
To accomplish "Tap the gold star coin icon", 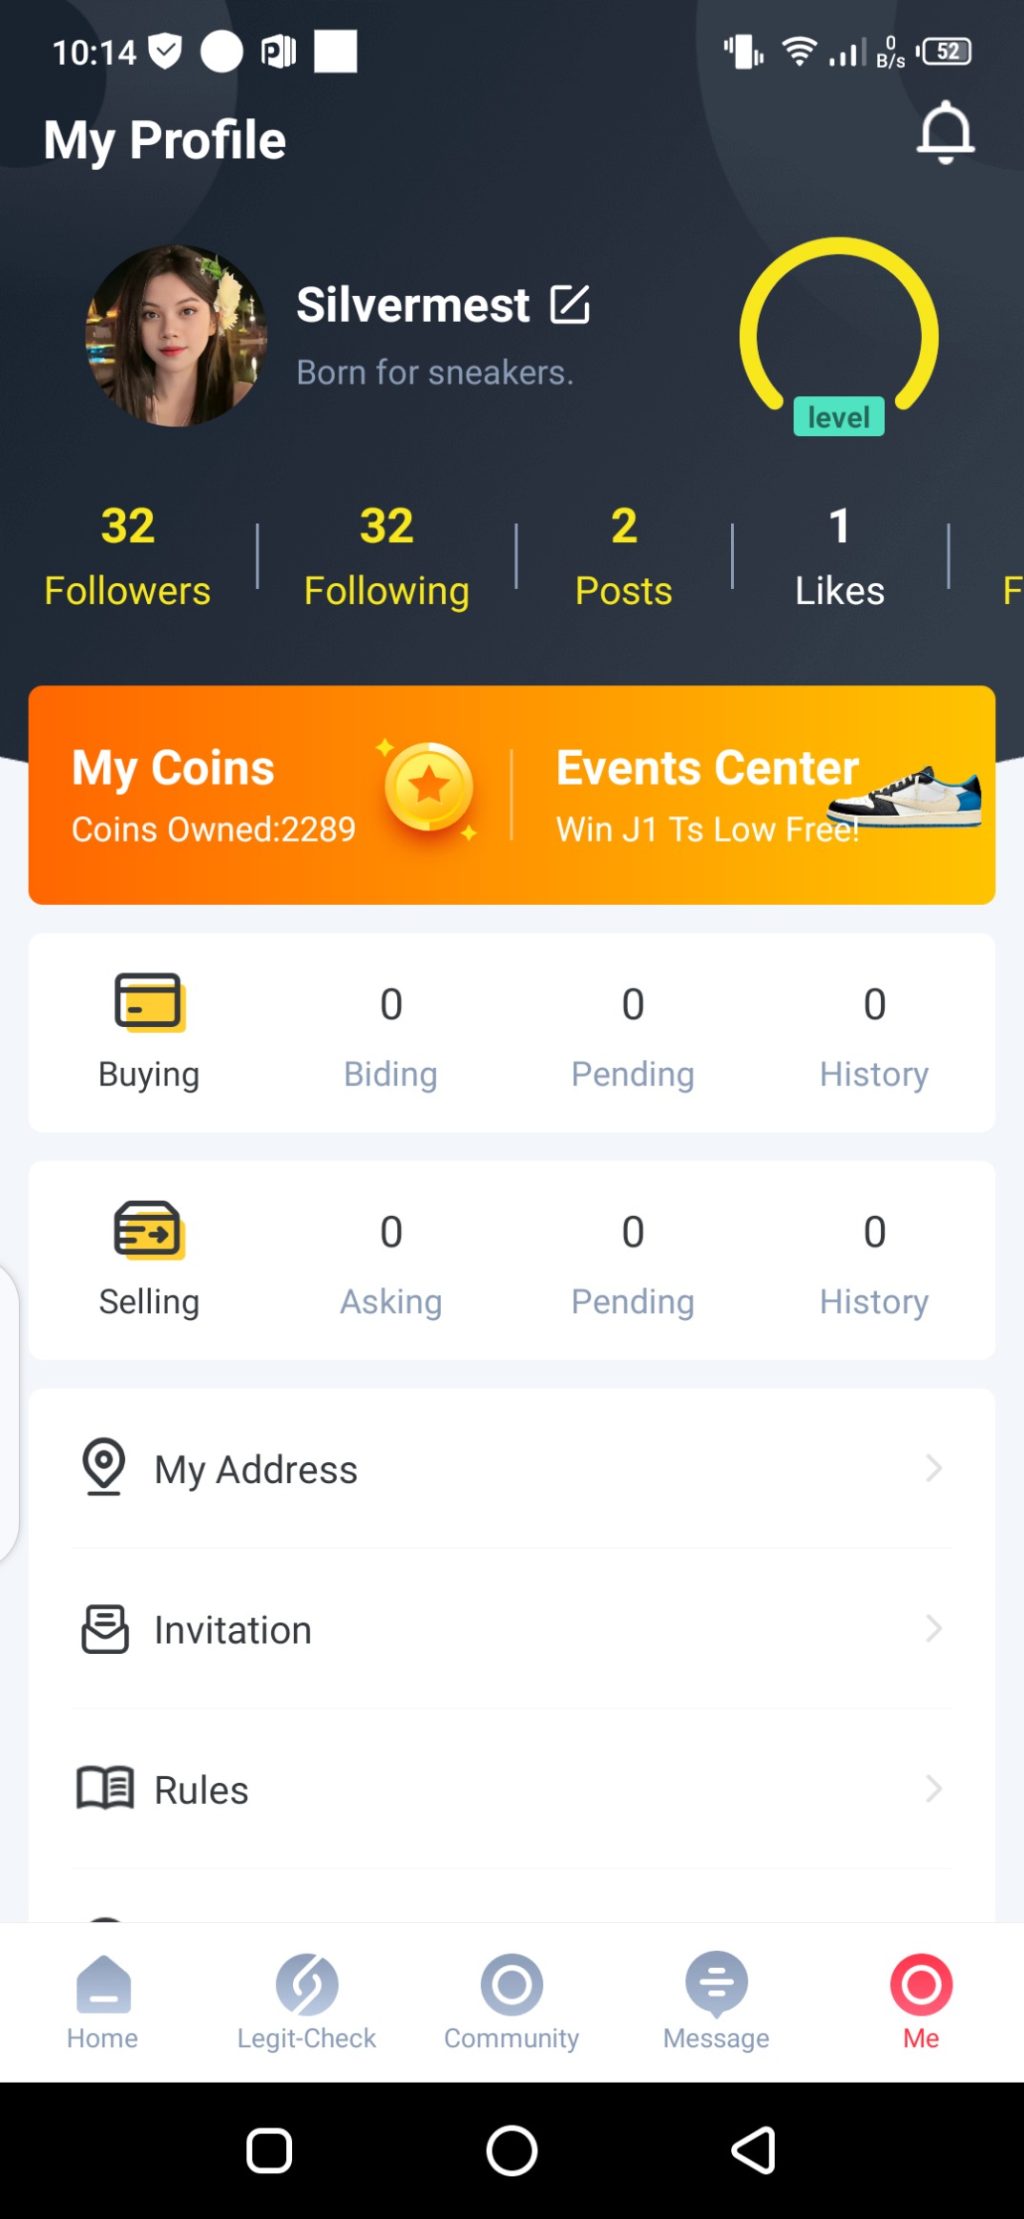I will click(x=429, y=788).
